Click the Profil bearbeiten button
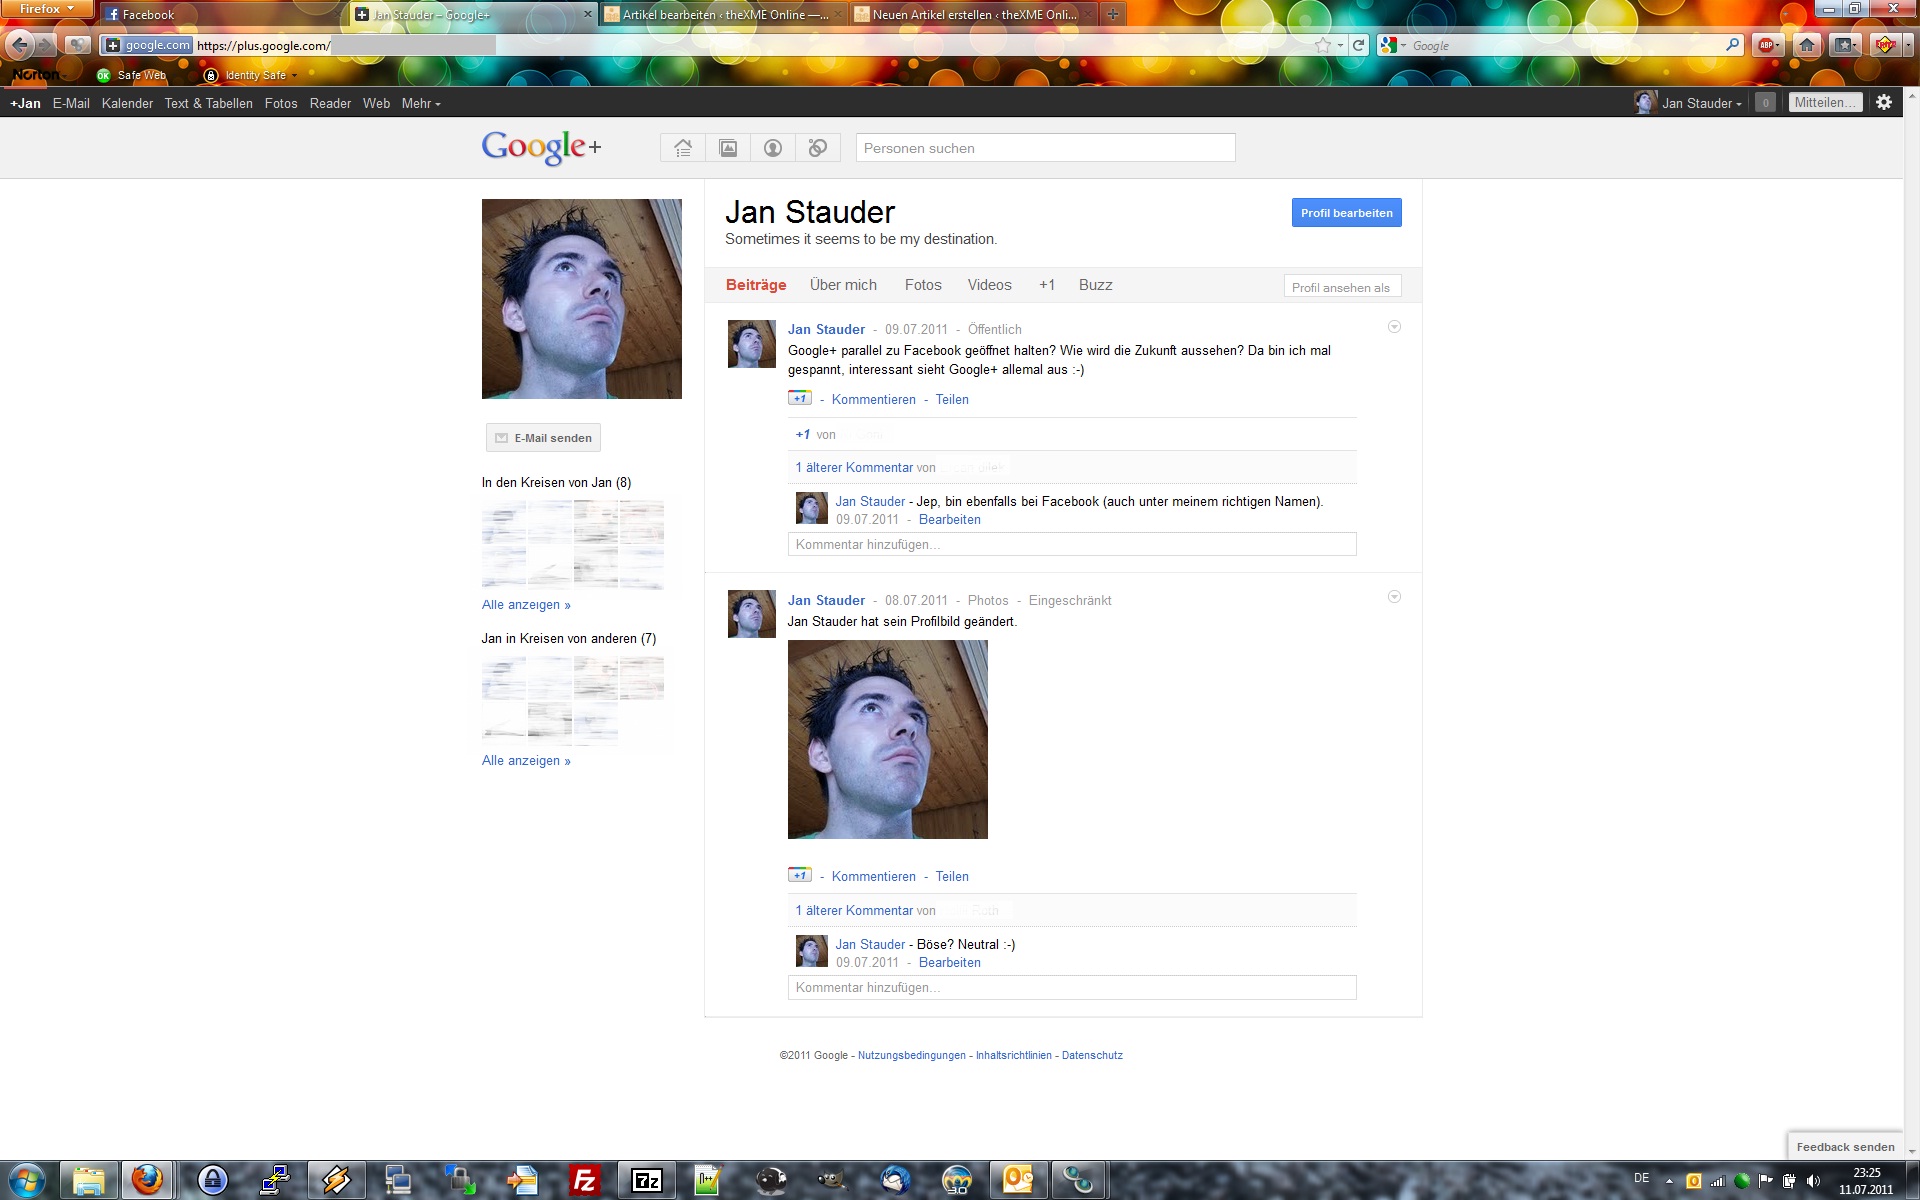 point(1346,213)
